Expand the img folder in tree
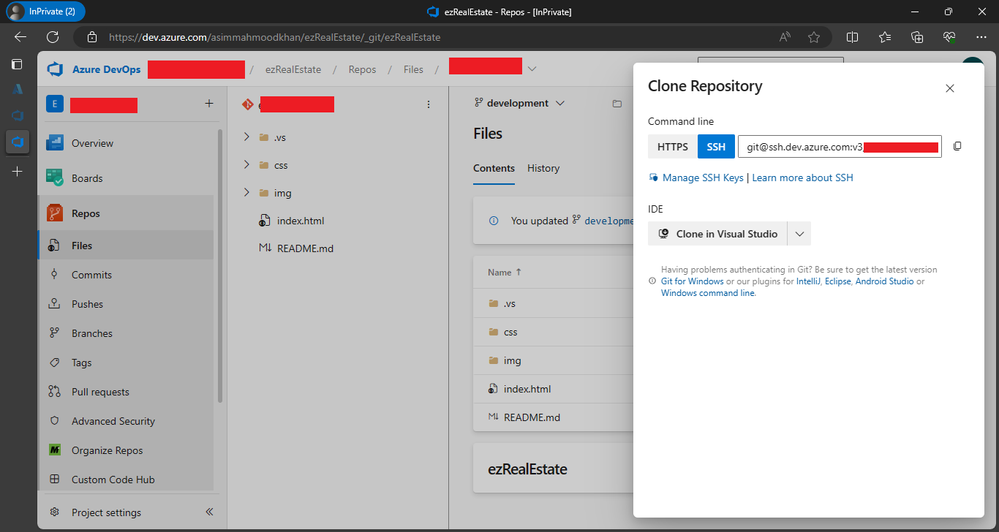Screen dimensions: 999x532 tap(247, 192)
